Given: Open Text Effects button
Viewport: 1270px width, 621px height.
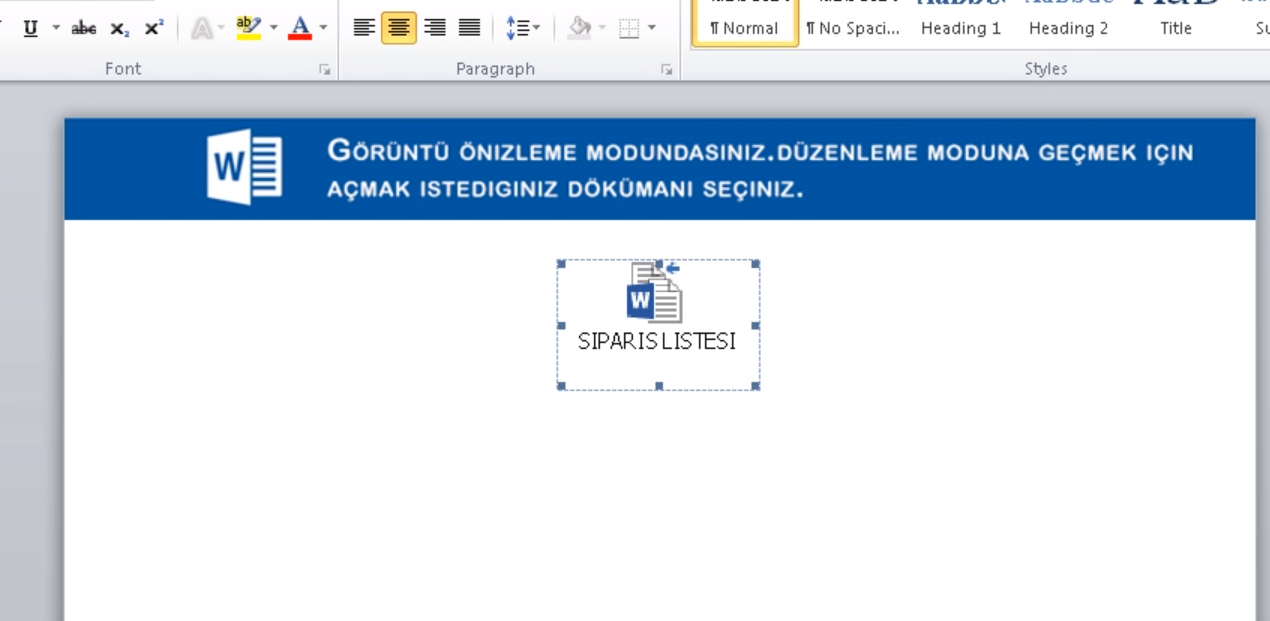Looking at the screenshot, I should 202,28.
